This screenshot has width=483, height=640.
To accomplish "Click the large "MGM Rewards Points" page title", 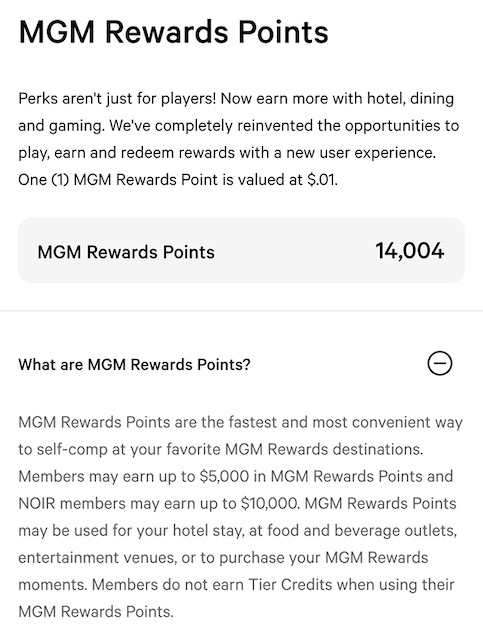I will [x=174, y=32].
